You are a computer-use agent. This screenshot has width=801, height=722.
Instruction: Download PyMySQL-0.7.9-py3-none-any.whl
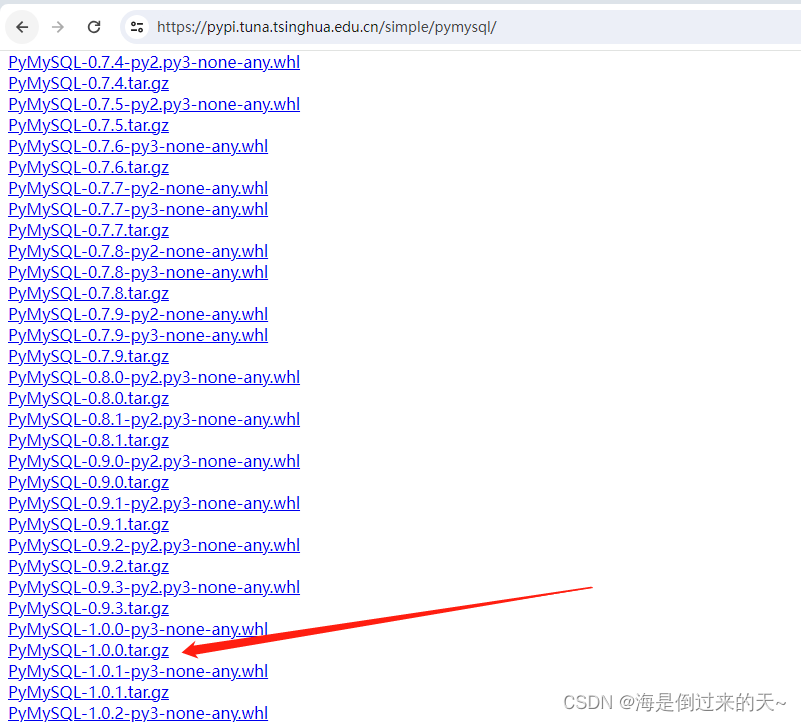[x=138, y=335]
